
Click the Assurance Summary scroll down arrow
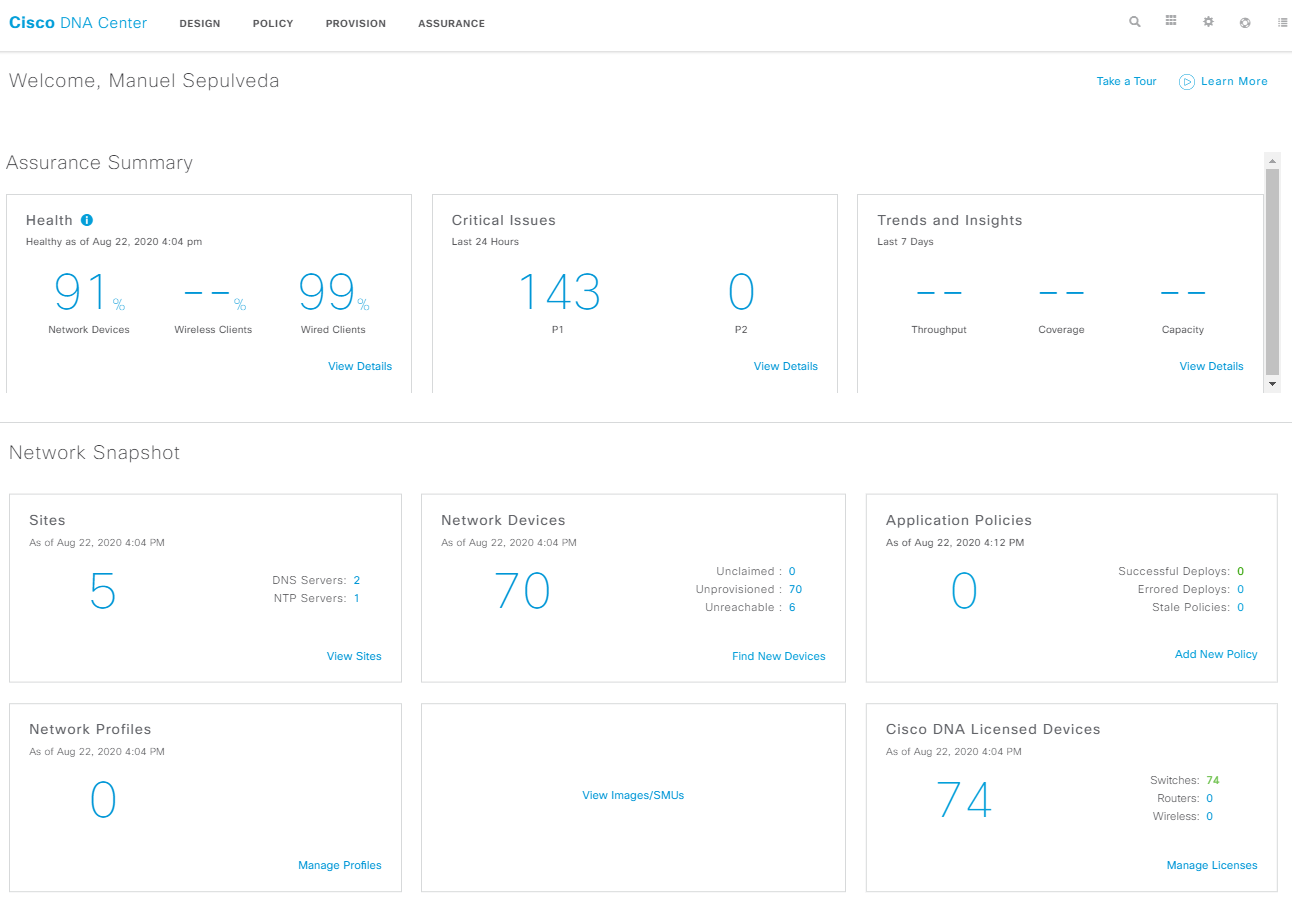pyautogui.click(x=1273, y=384)
